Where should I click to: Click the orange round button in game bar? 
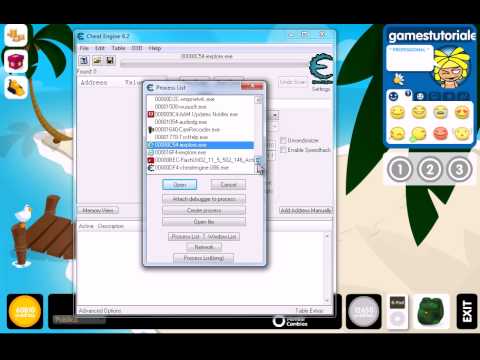(x=25, y=311)
